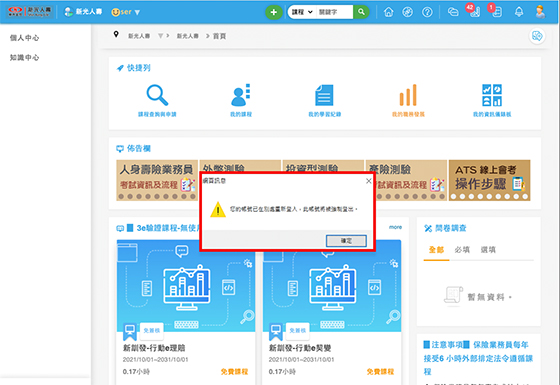The height and width of the screenshot is (385, 560).
Task: Click the 佈告欄 section heading
Action: coord(139,149)
